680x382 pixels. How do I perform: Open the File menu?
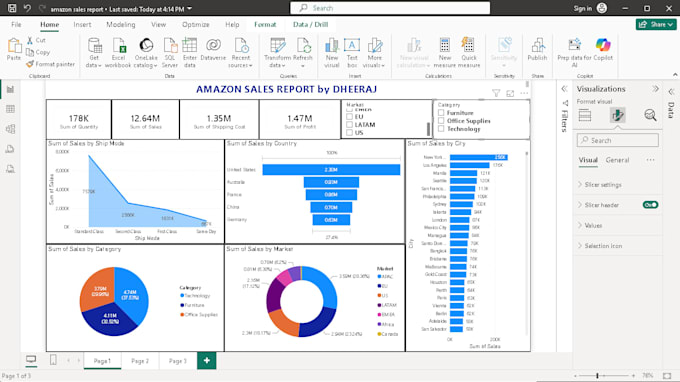pyautogui.click(x=16, y=25)
